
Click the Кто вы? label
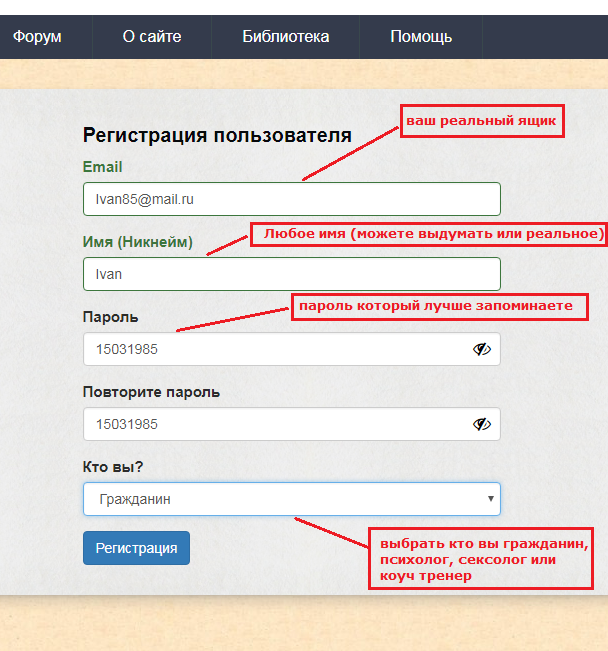point(113,467)
